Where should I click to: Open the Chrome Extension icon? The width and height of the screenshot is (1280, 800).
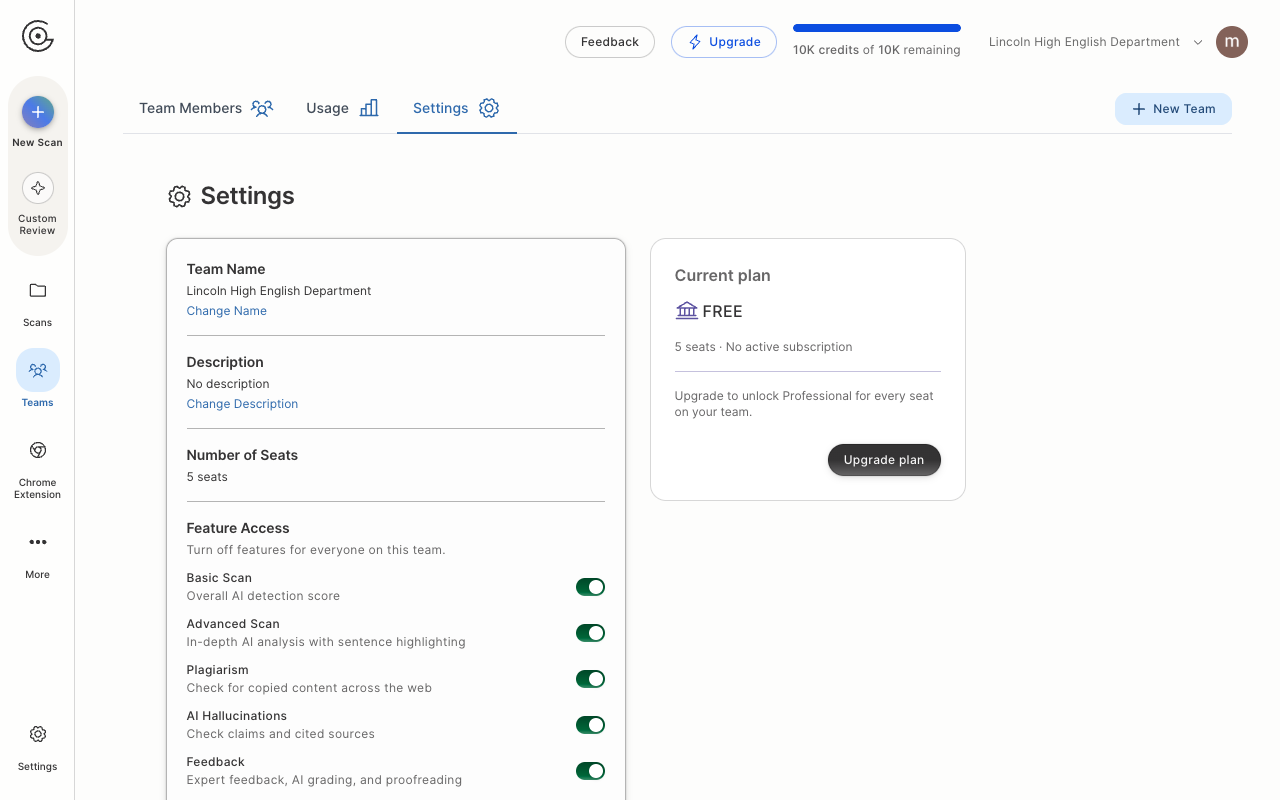[x=38, y=450]
